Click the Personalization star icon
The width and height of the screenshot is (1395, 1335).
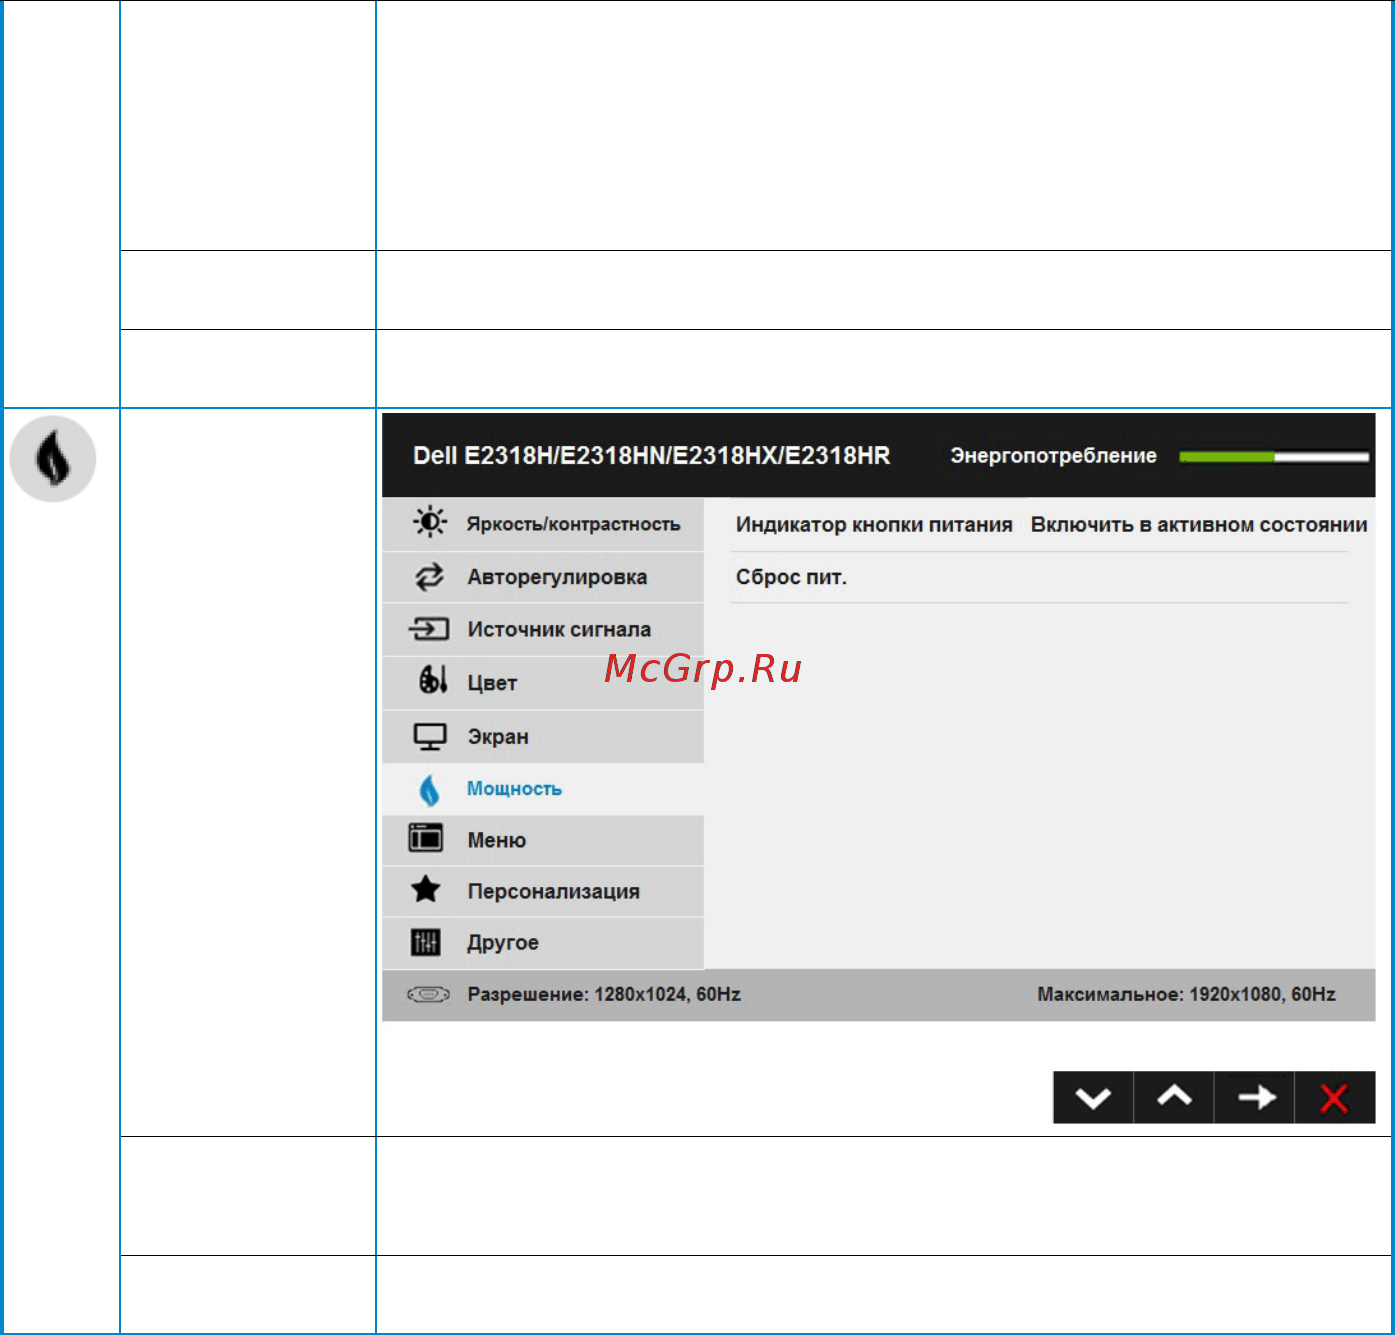point(426,889)
